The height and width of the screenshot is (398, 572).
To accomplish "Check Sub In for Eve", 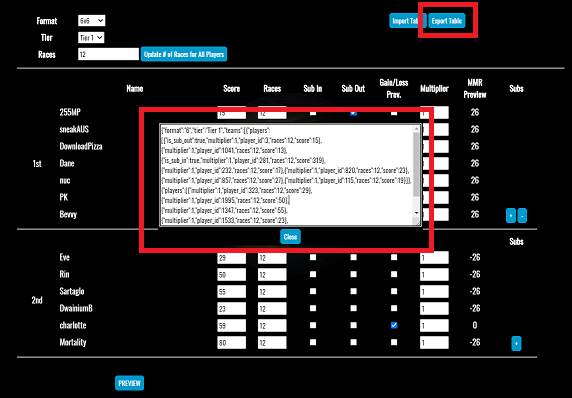I will click(x=313, y=257).
